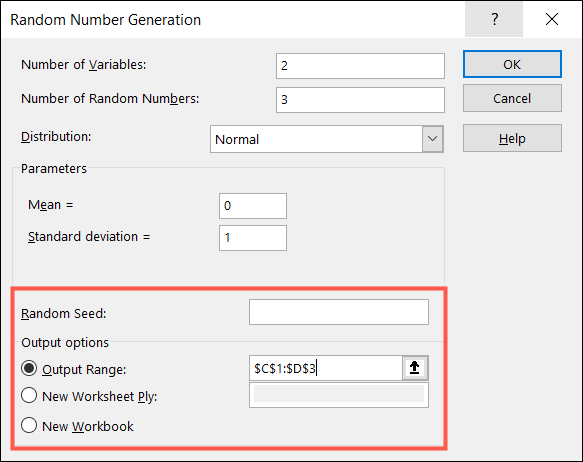Select the New Worksheet Ply option
This screenshot has width=583, height=462.
point(29,395)
